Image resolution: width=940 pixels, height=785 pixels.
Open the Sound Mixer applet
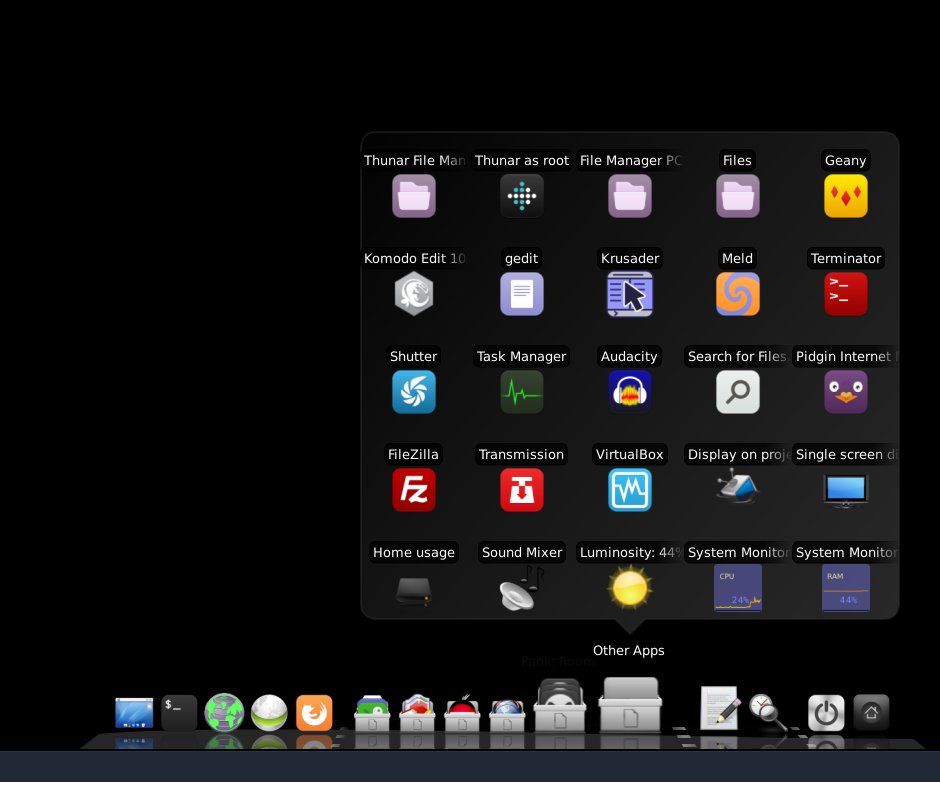tap(522, 588)
